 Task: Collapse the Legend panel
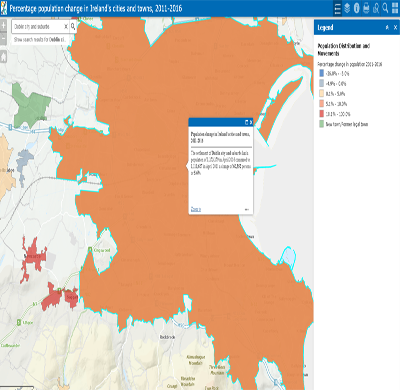point(387,28)
